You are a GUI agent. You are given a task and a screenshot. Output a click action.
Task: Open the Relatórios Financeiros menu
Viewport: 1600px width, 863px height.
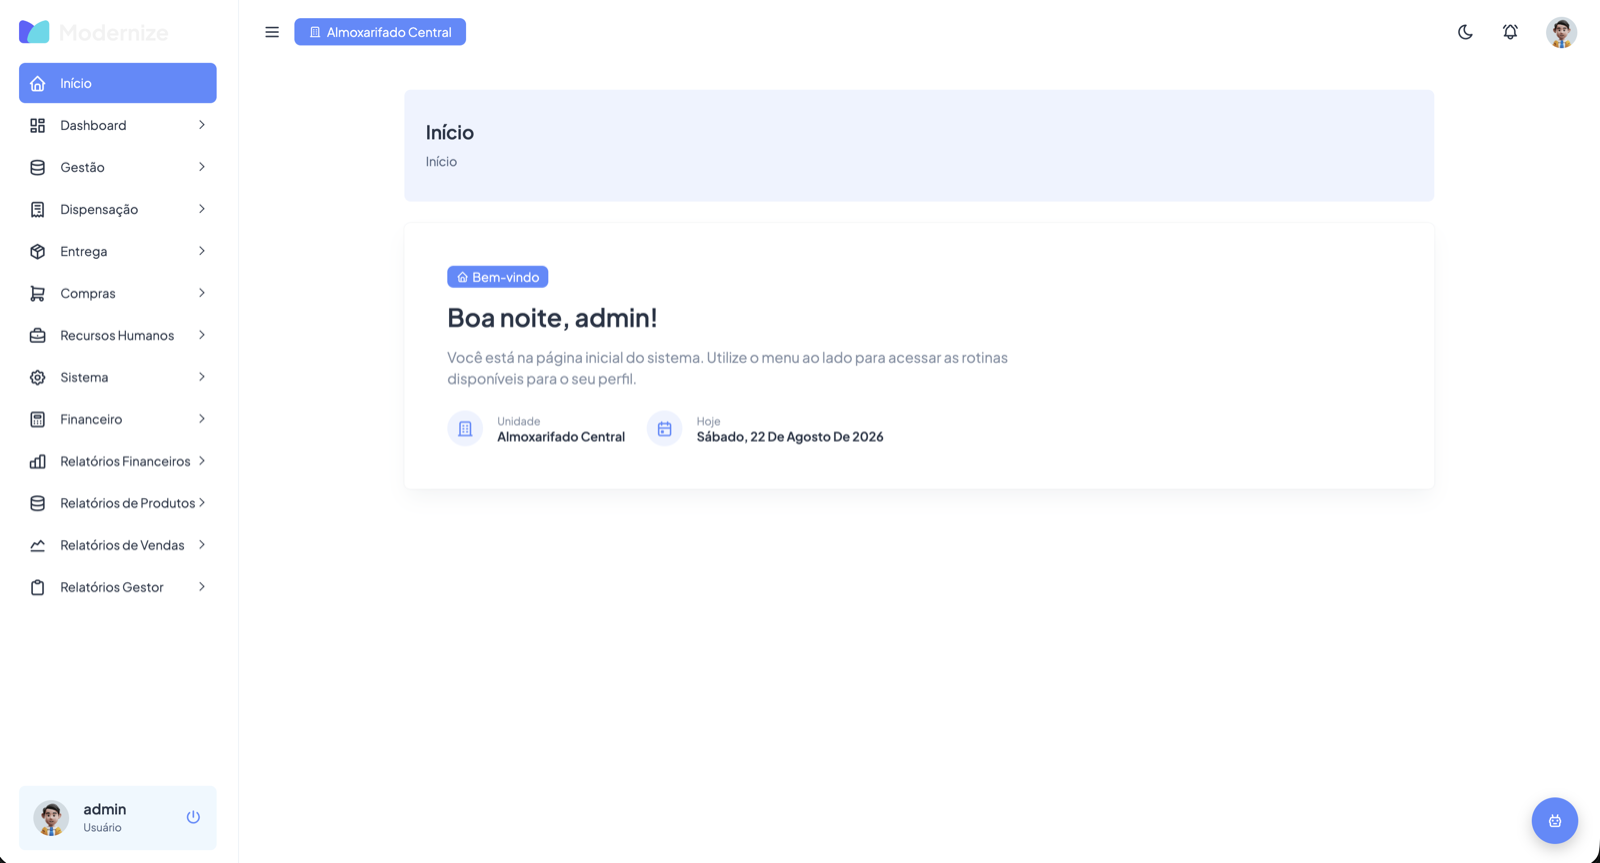[x=118, y=461]
